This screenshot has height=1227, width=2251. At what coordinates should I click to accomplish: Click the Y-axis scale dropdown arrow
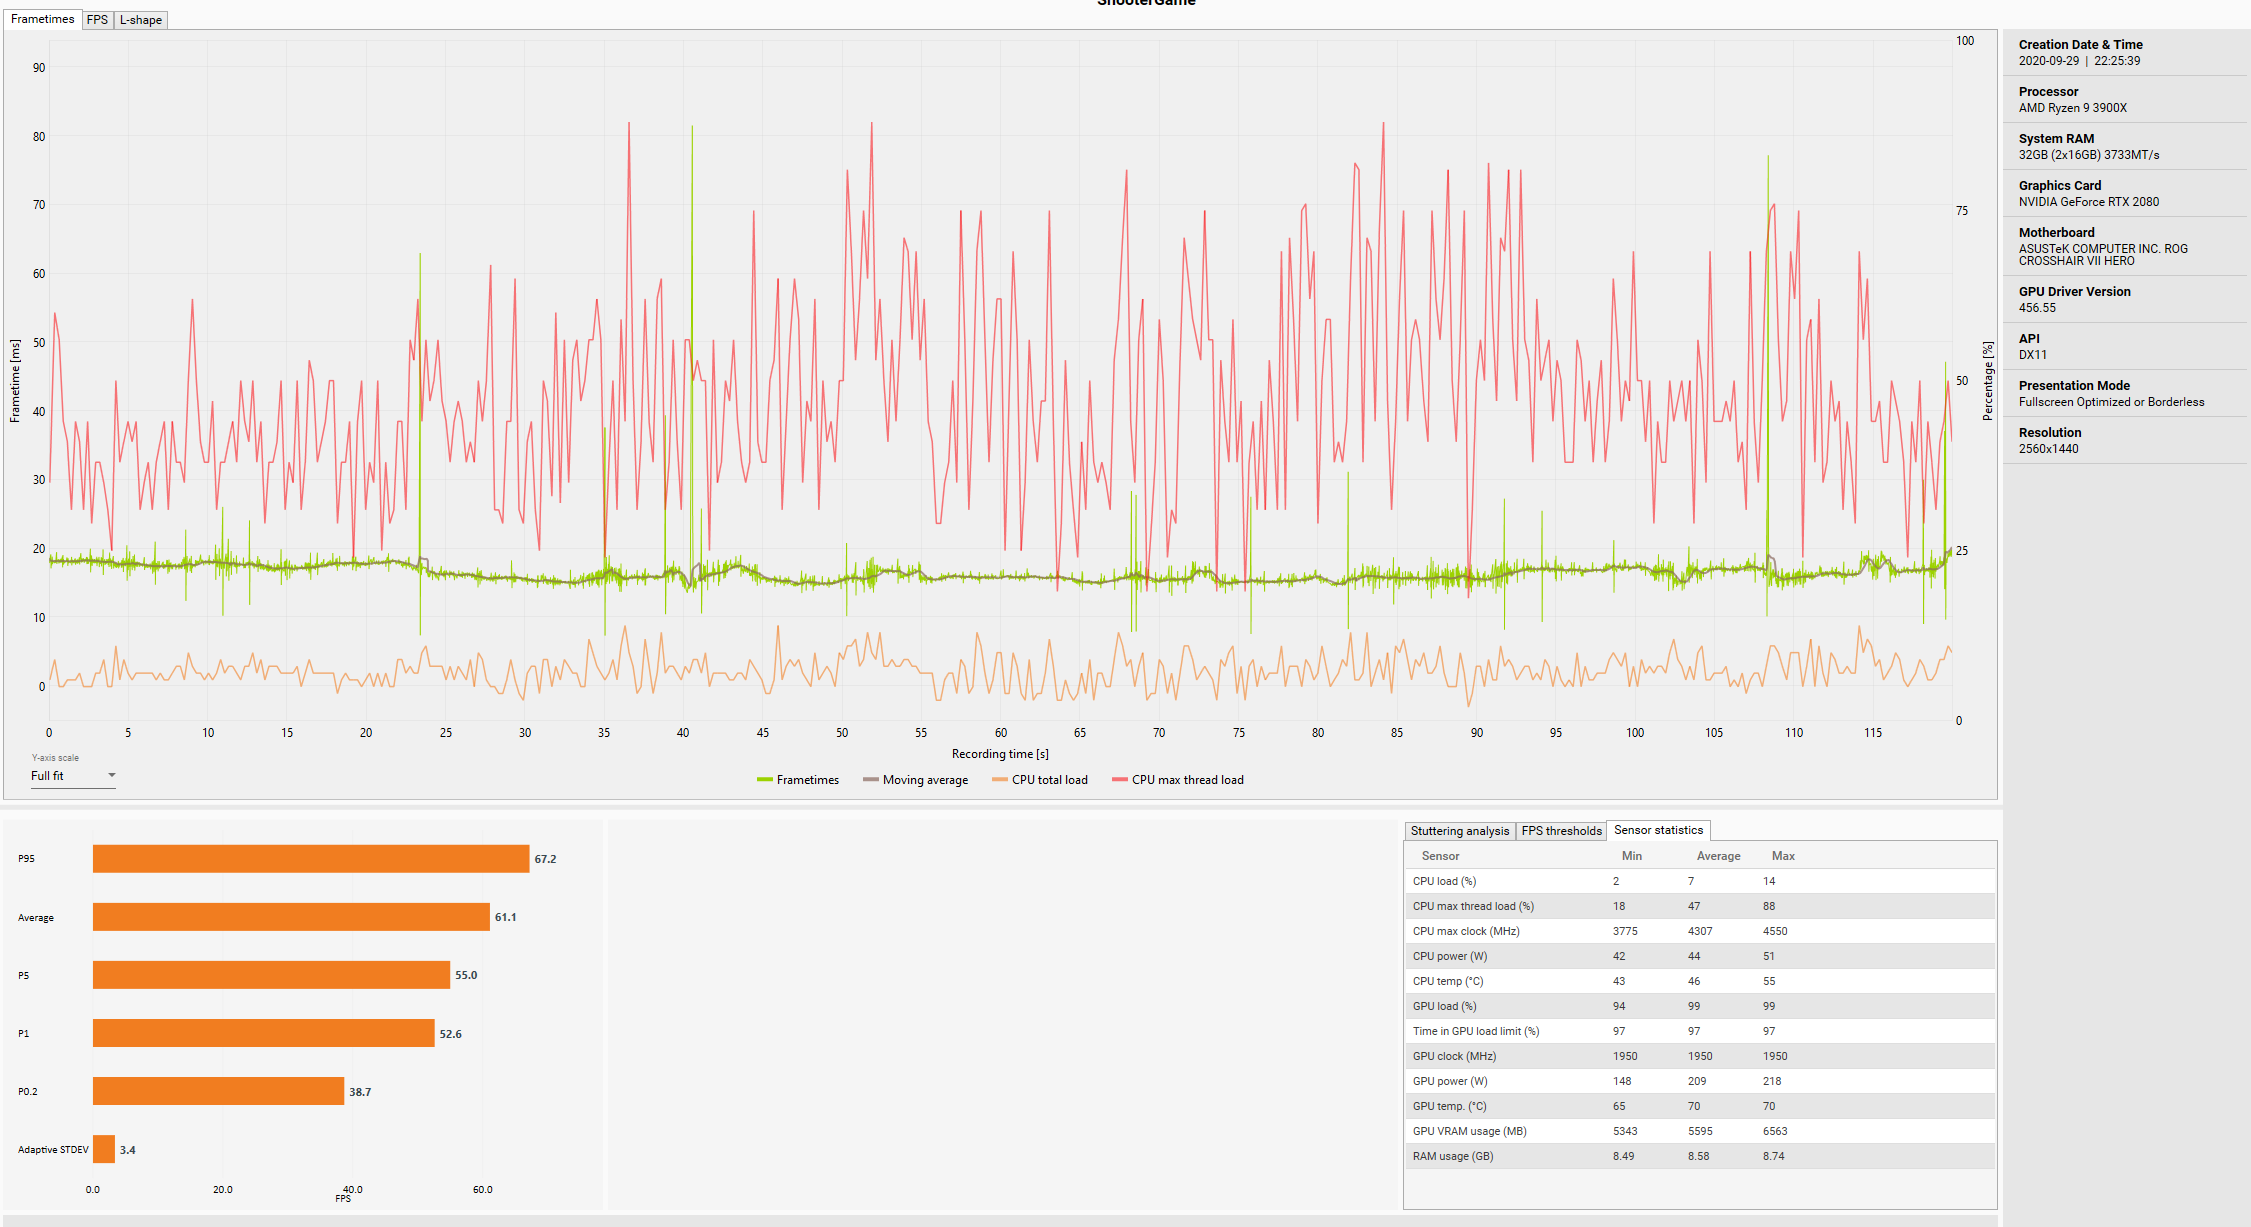112,775
